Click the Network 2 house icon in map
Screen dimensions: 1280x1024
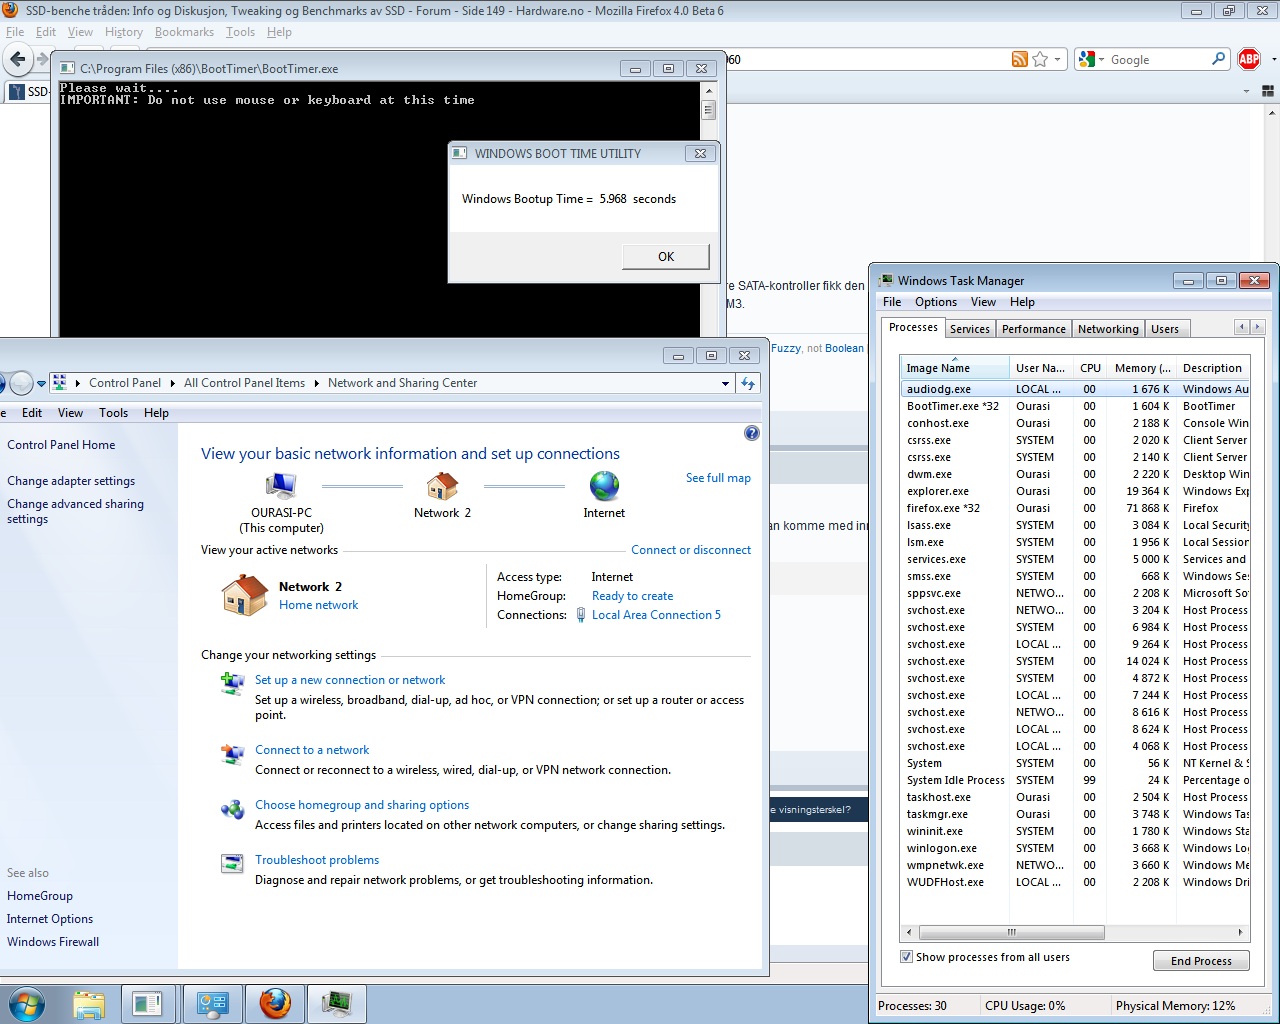coord(442,486)
